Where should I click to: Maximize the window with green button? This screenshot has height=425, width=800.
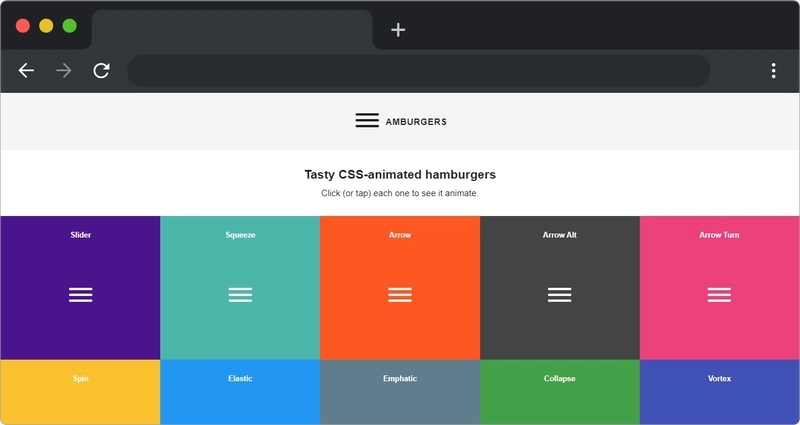(70, 26)
